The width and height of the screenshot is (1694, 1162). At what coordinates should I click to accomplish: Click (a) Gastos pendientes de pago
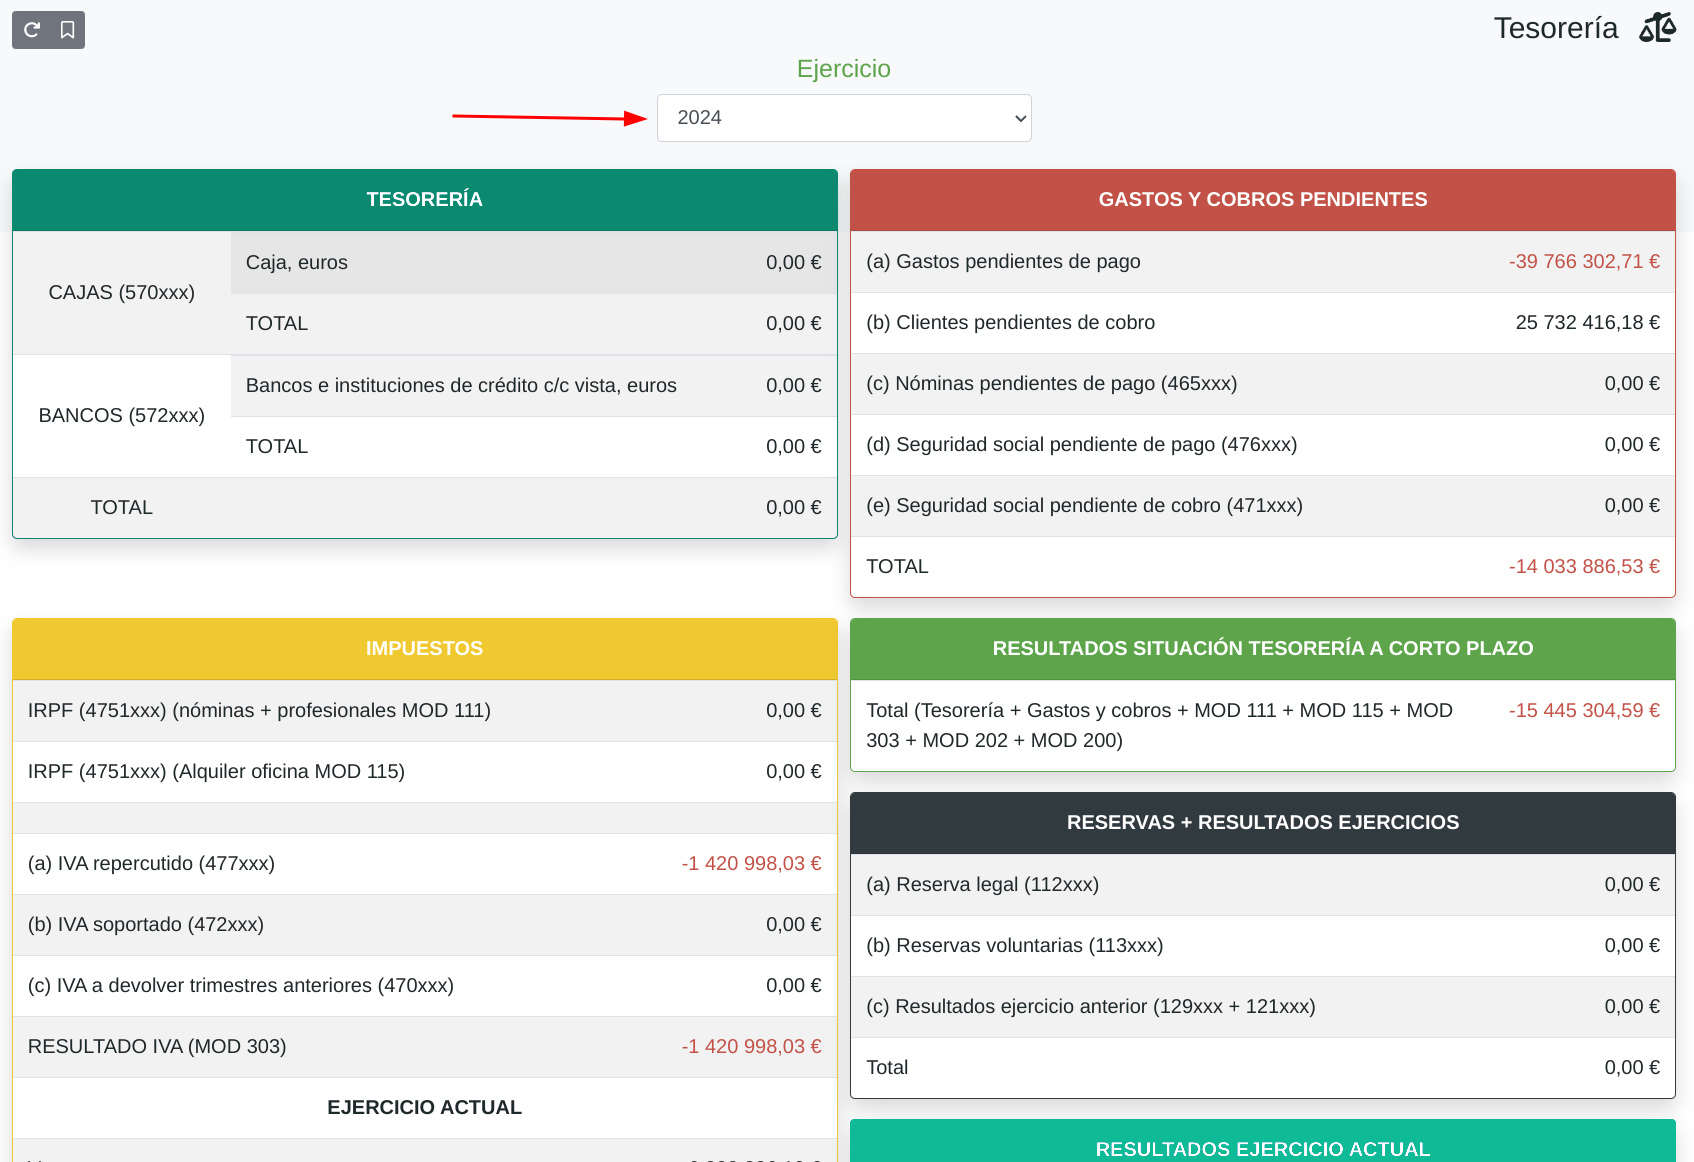(1003, 262)
